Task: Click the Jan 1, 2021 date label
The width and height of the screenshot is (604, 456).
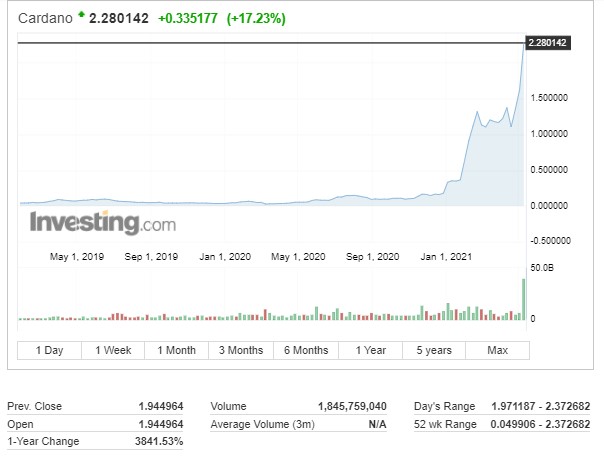Action: coord(446,256)
